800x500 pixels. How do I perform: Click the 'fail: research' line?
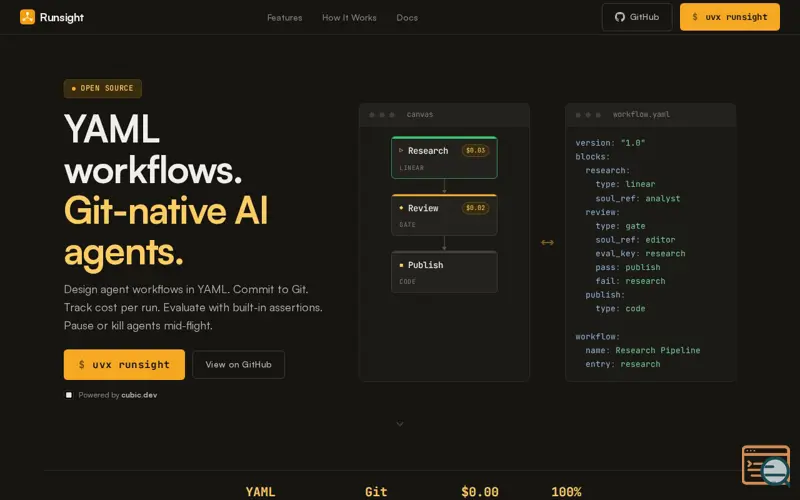click(631, 281)
